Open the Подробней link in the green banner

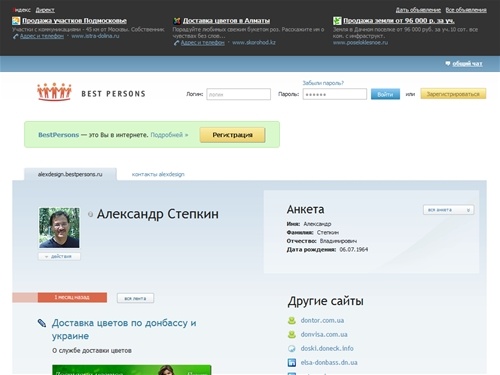169,135
